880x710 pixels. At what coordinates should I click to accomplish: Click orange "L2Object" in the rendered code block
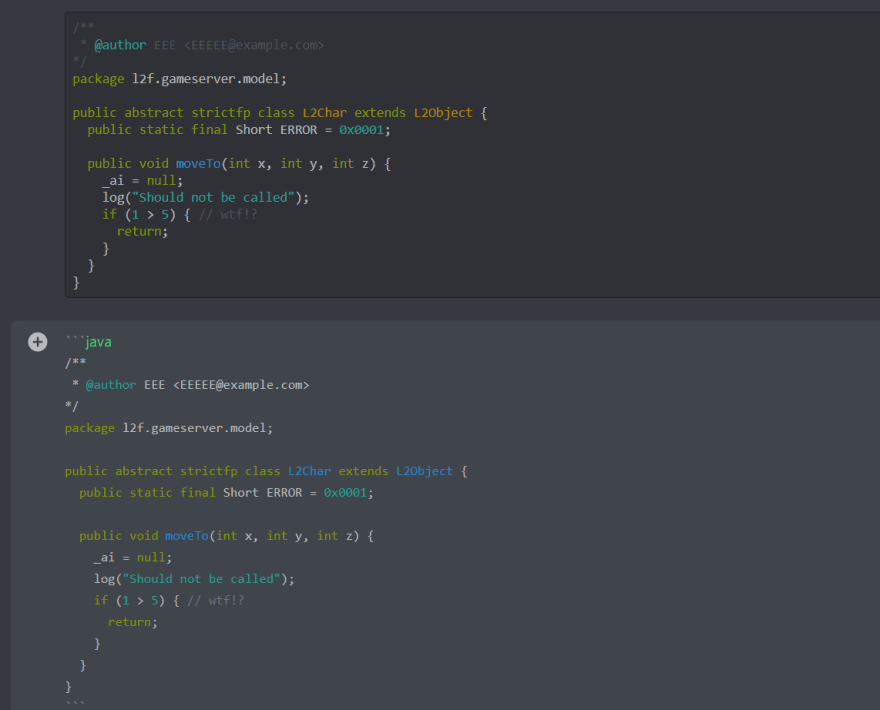pos(443,113)
